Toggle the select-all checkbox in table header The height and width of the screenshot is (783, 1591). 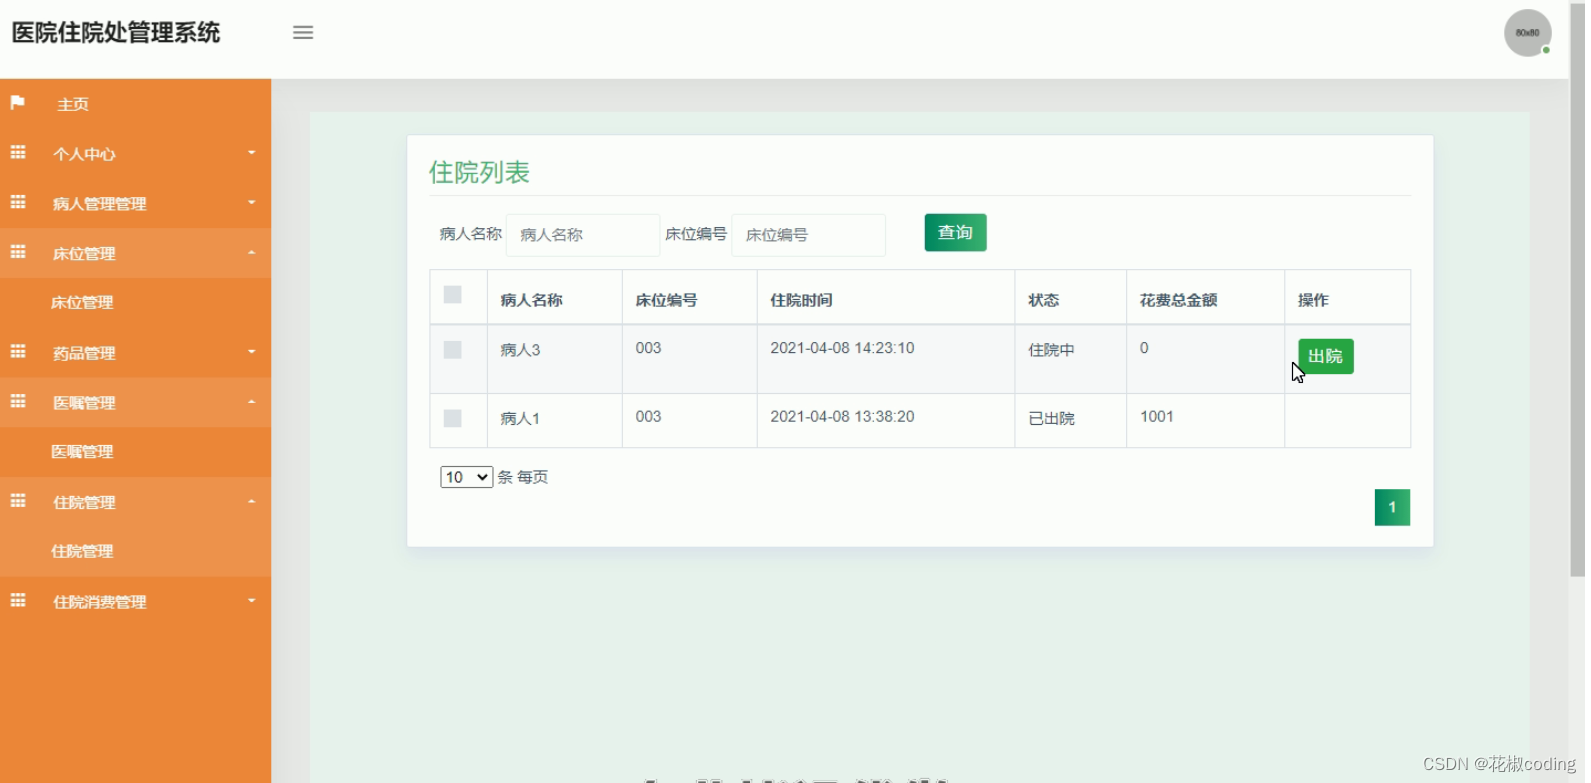(x=453, y=295)
